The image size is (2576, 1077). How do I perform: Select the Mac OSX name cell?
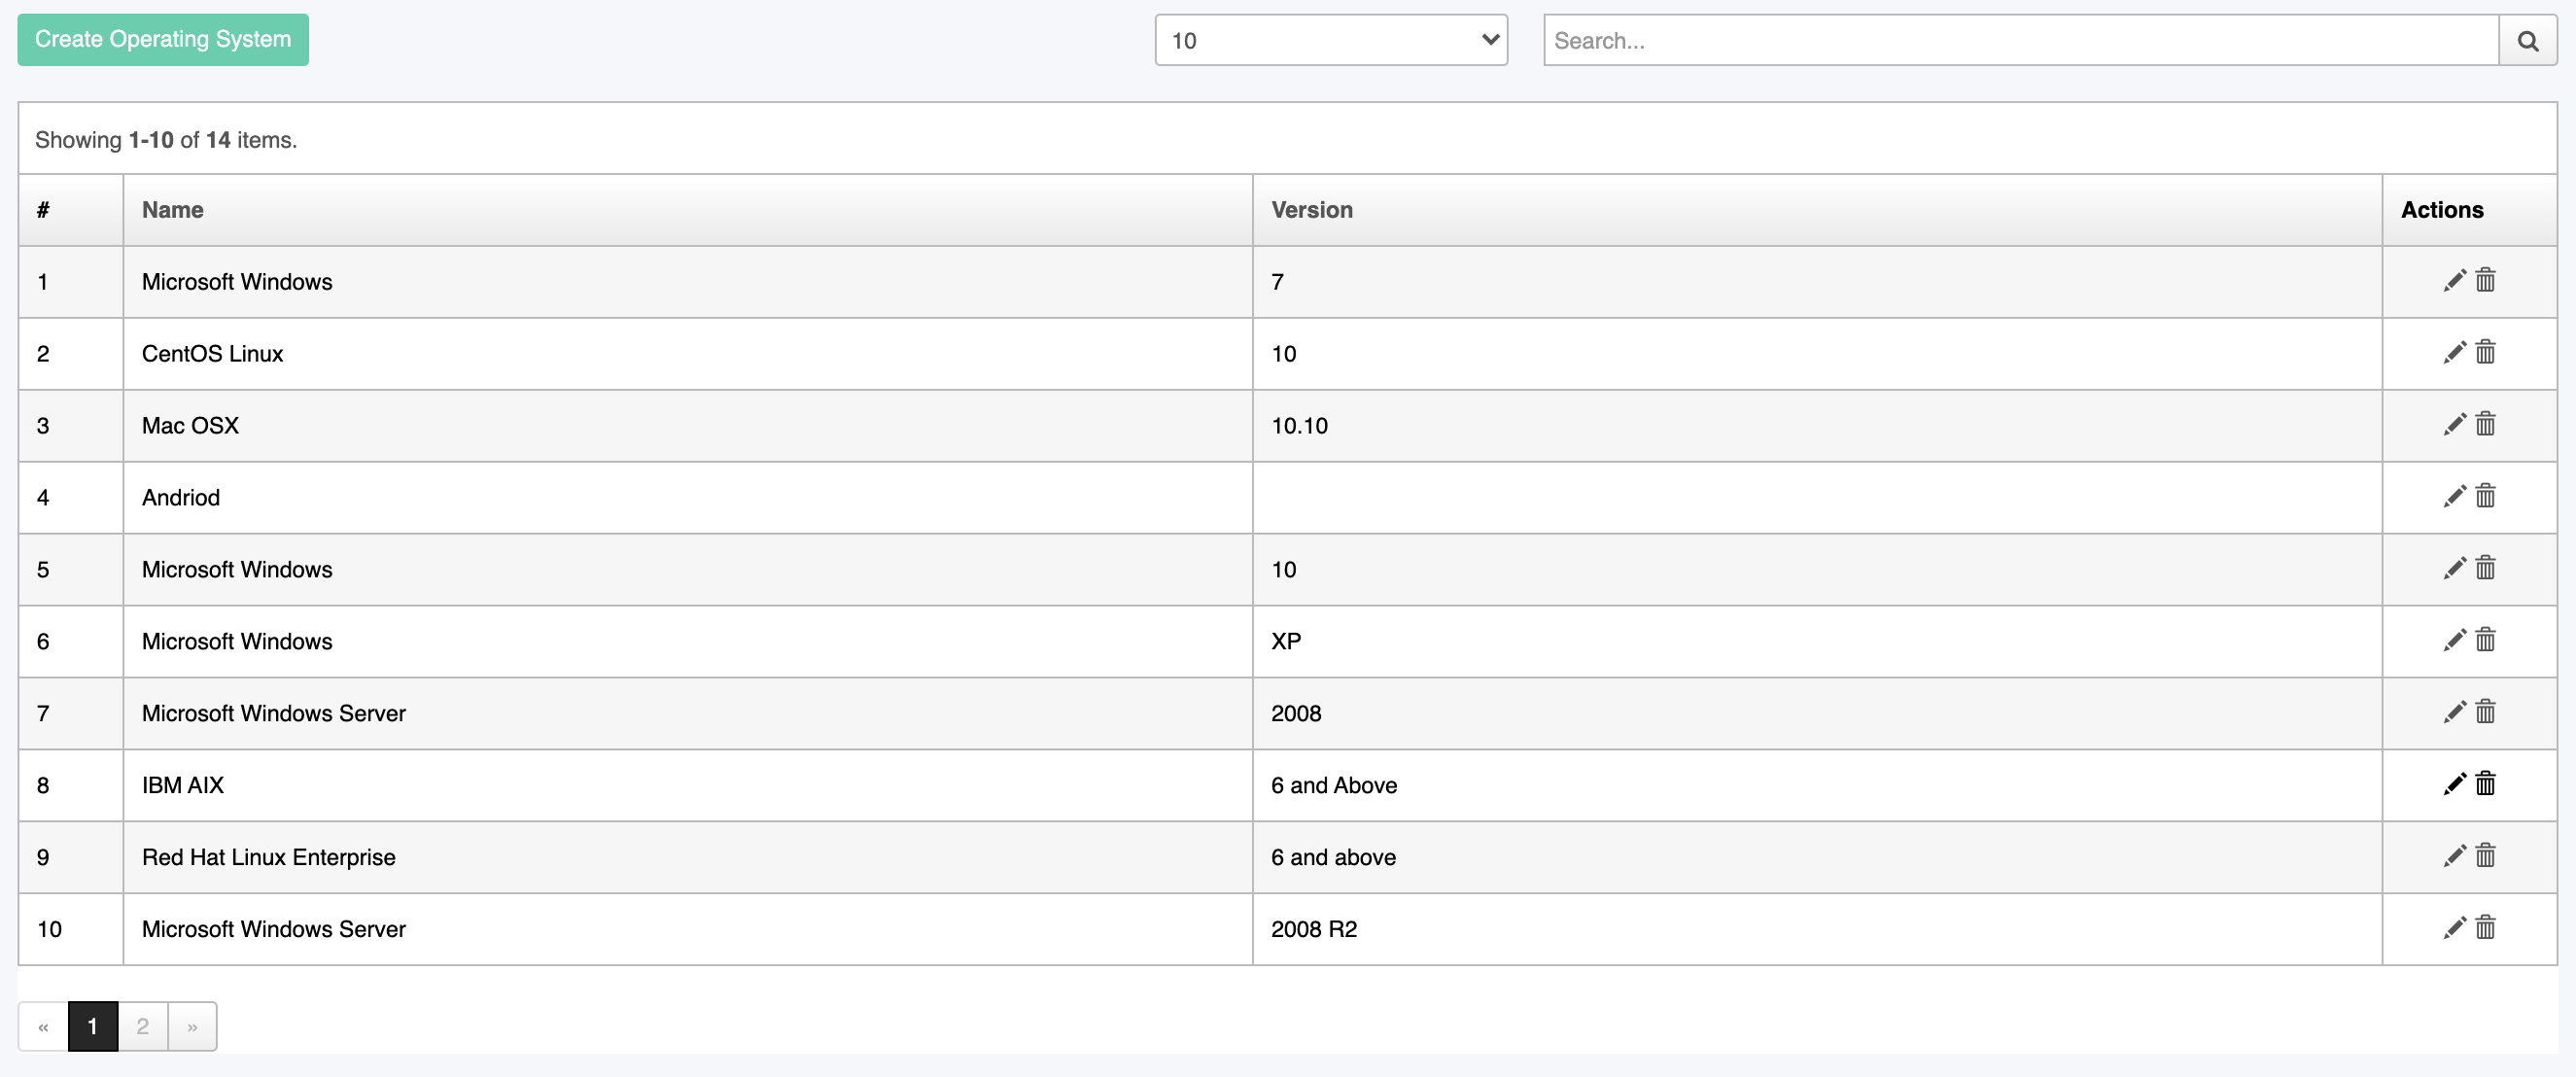[688, 426]
